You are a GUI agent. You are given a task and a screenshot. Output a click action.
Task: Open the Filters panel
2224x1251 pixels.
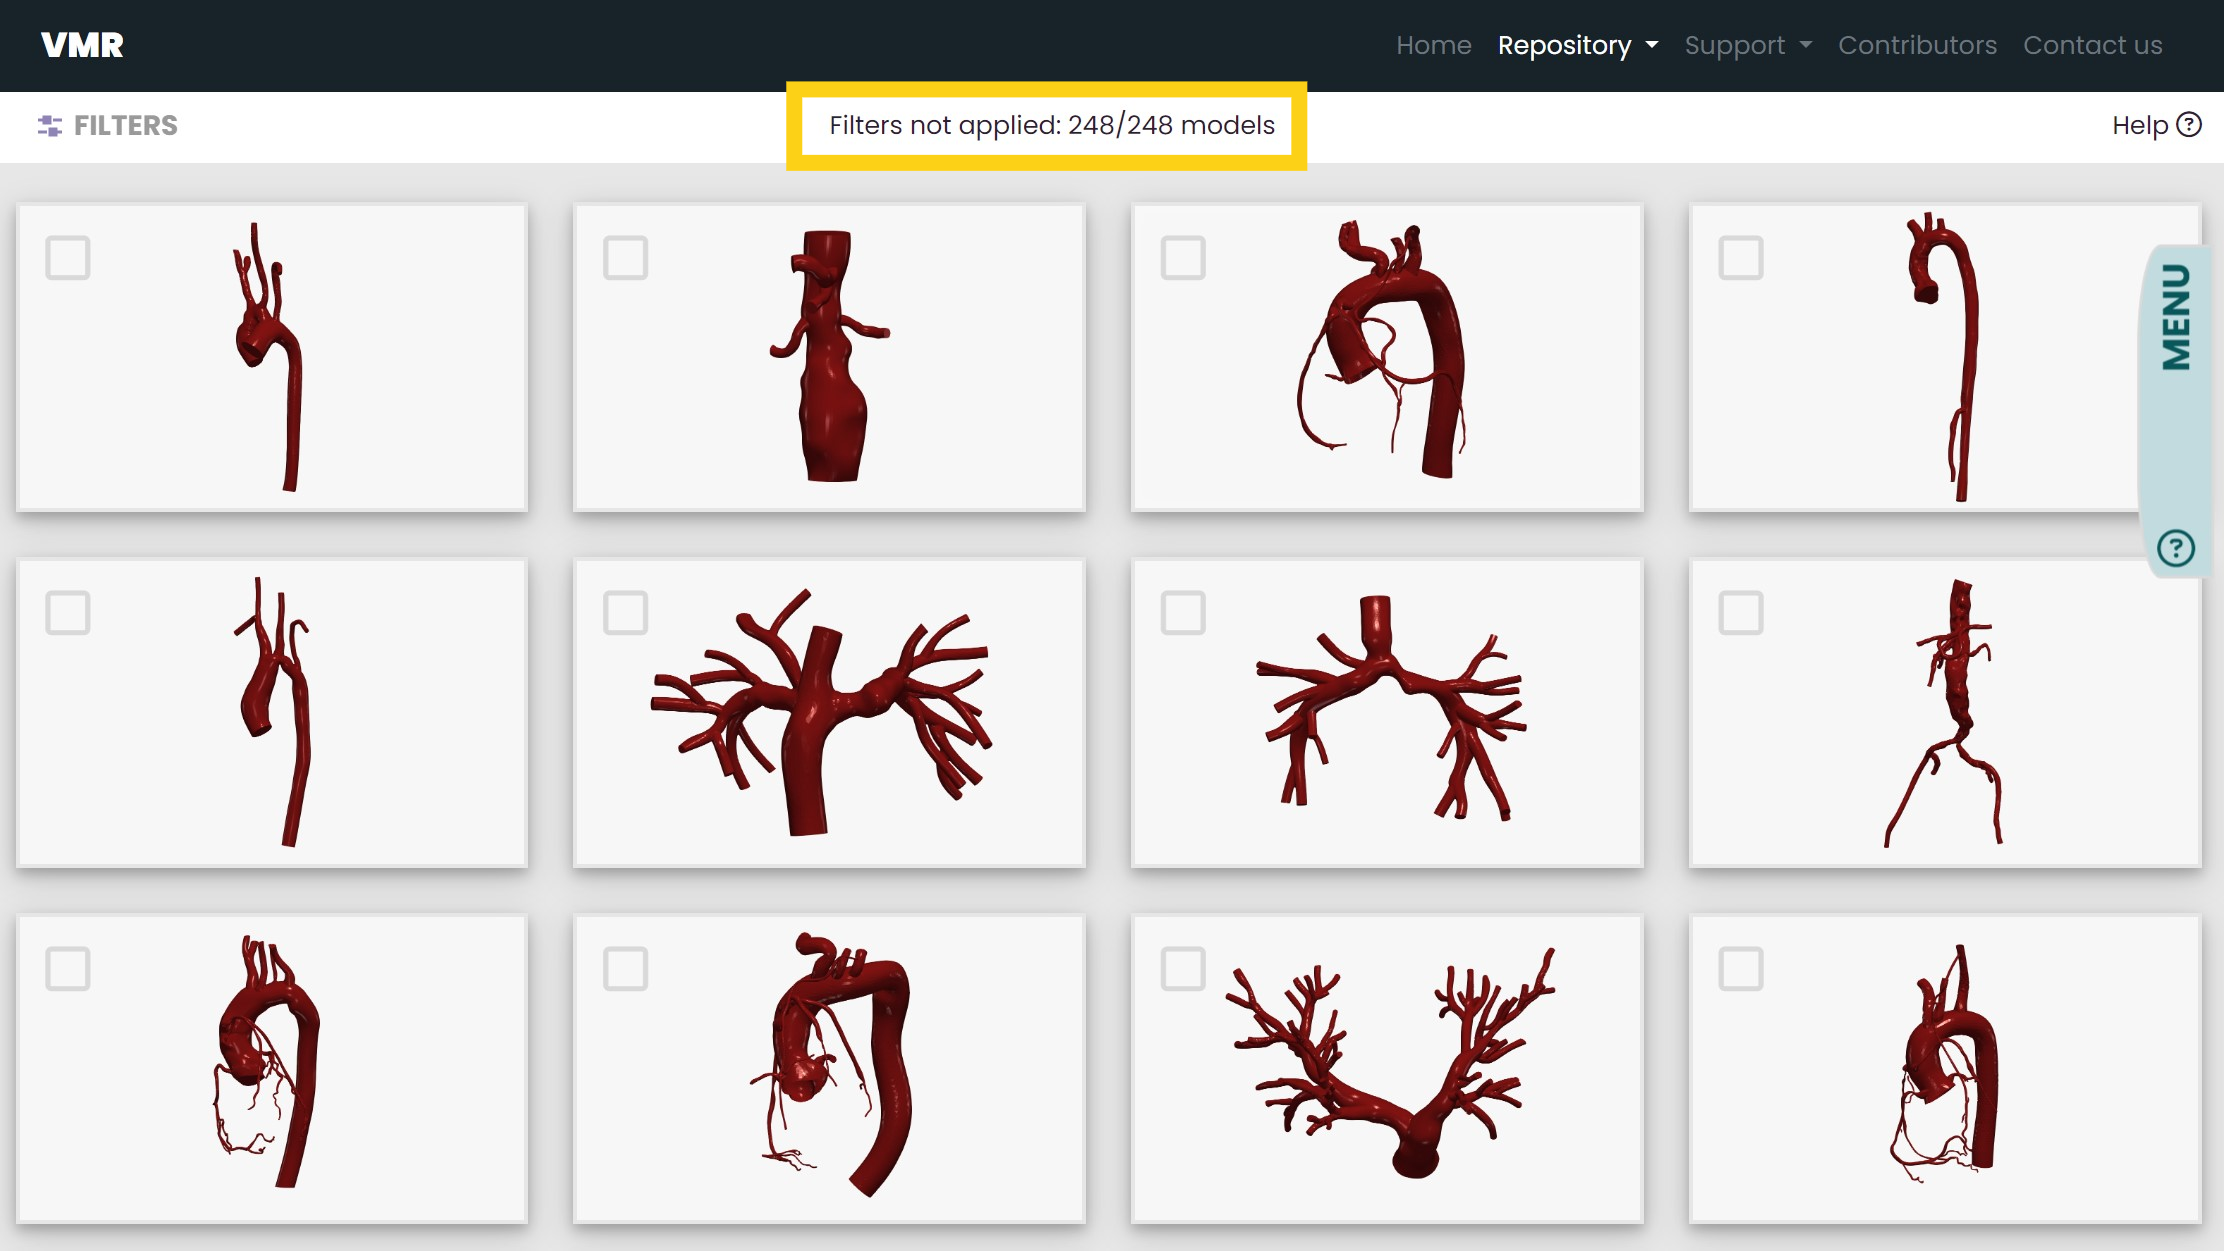[x=107, y=125]
